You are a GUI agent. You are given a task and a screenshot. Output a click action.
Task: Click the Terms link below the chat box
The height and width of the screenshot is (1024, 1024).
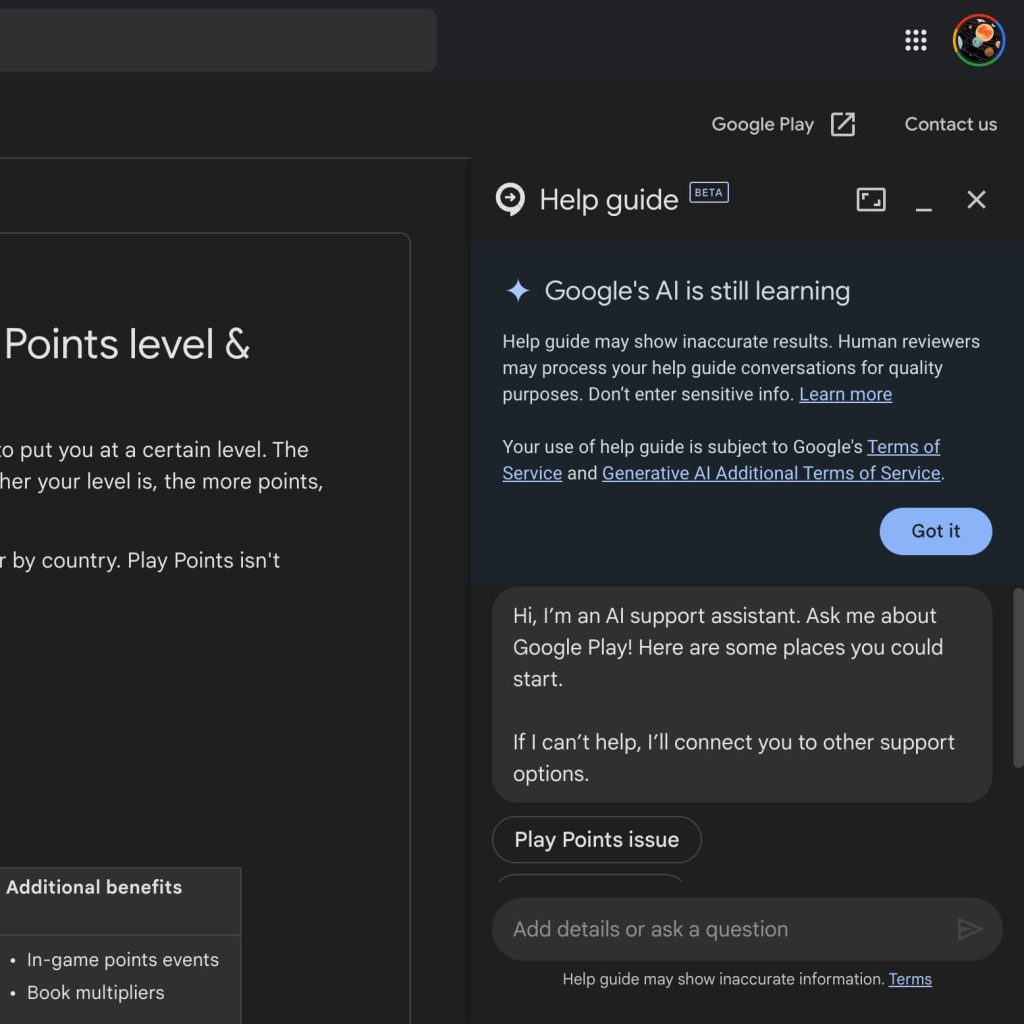[x=910, y=979]
